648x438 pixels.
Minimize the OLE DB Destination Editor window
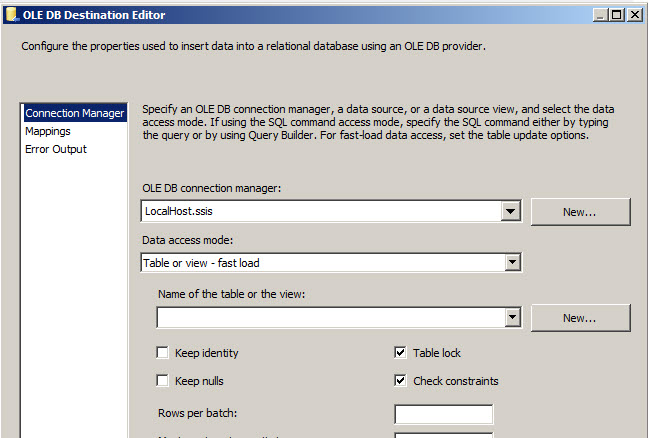(x=597, y=15)
